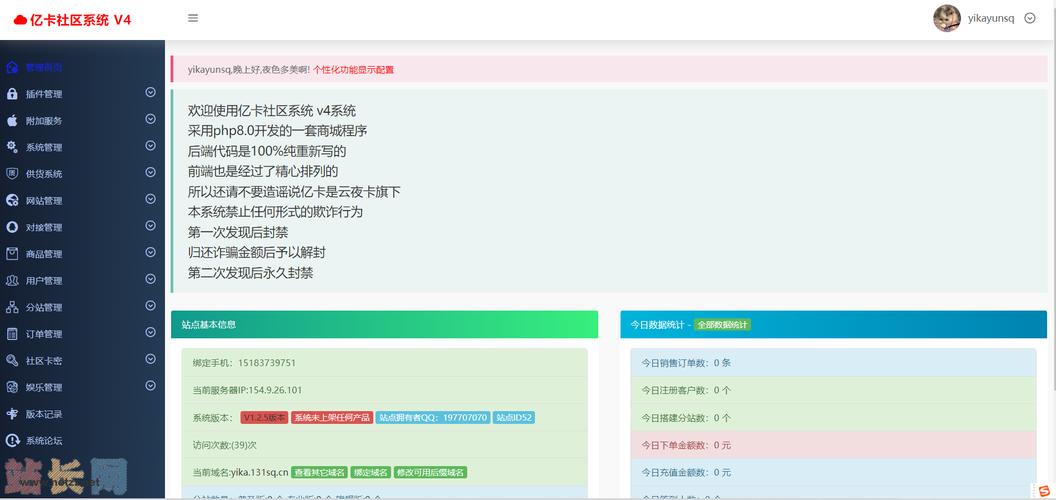Click the shield icon for 供货系统
Viewport: 1056px width, 500px height.
tap(11, 174)
